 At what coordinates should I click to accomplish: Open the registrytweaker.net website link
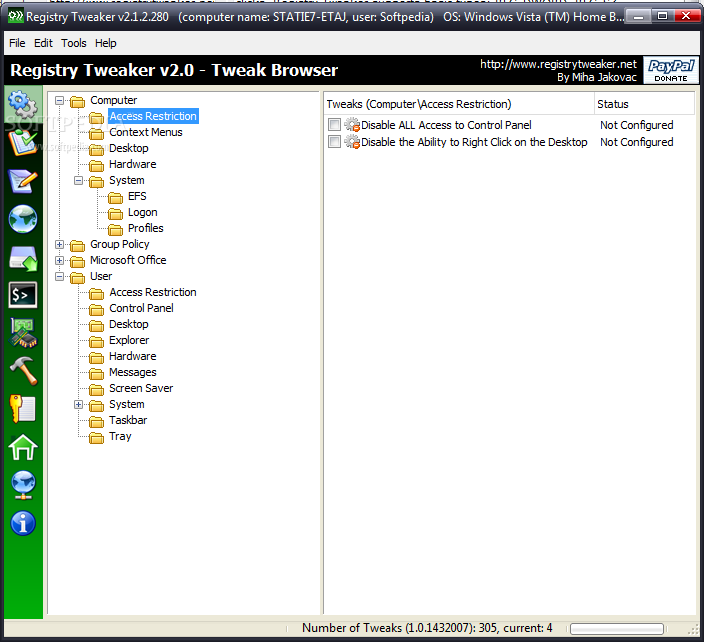coord(558,64)
